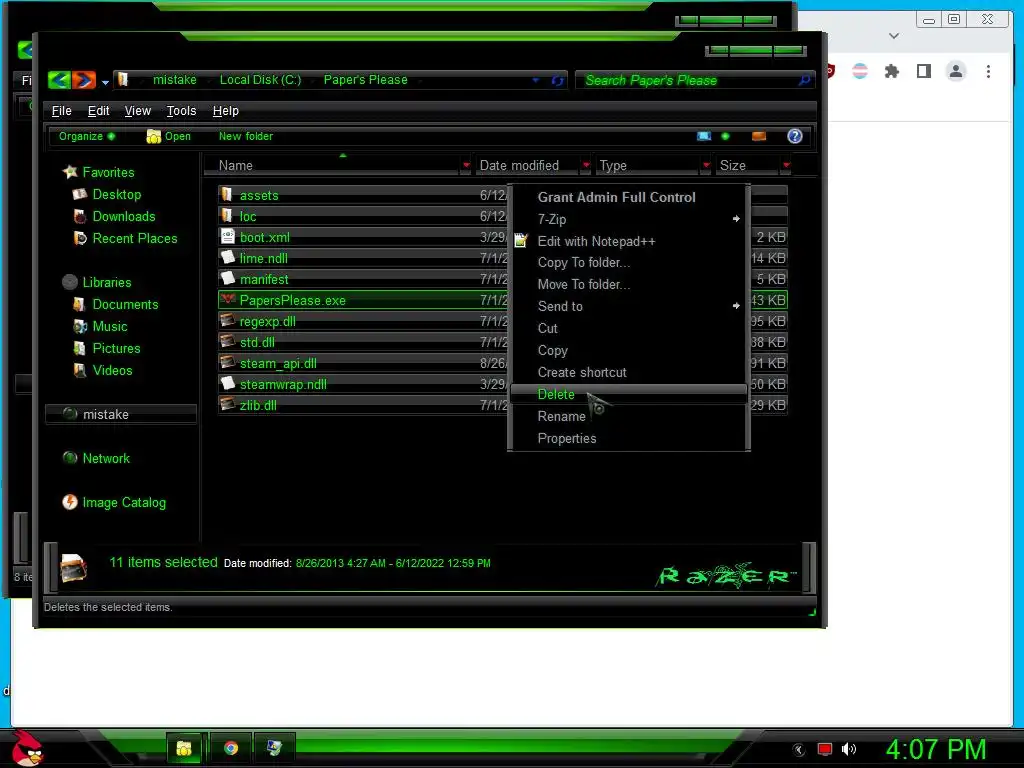Open the view options dropdown dot

tap(725, 136)
